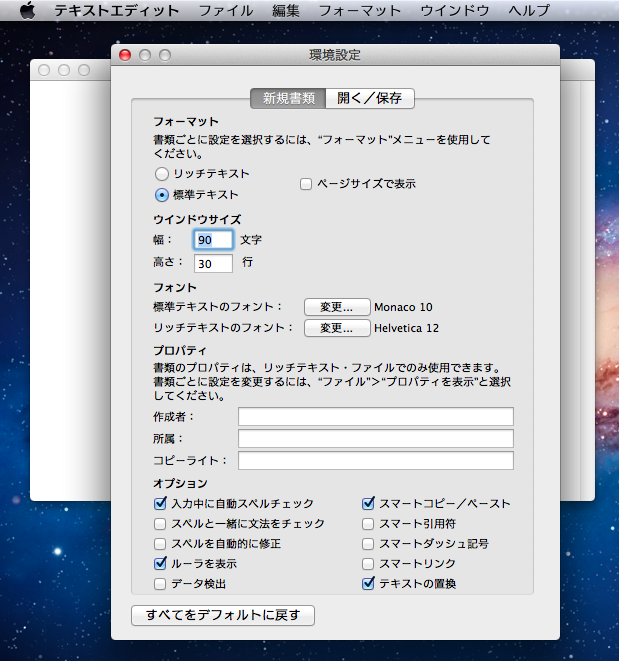Click the Monaco 10 font label
Screen dimensions: 619x661
click(x=403, y=307)
